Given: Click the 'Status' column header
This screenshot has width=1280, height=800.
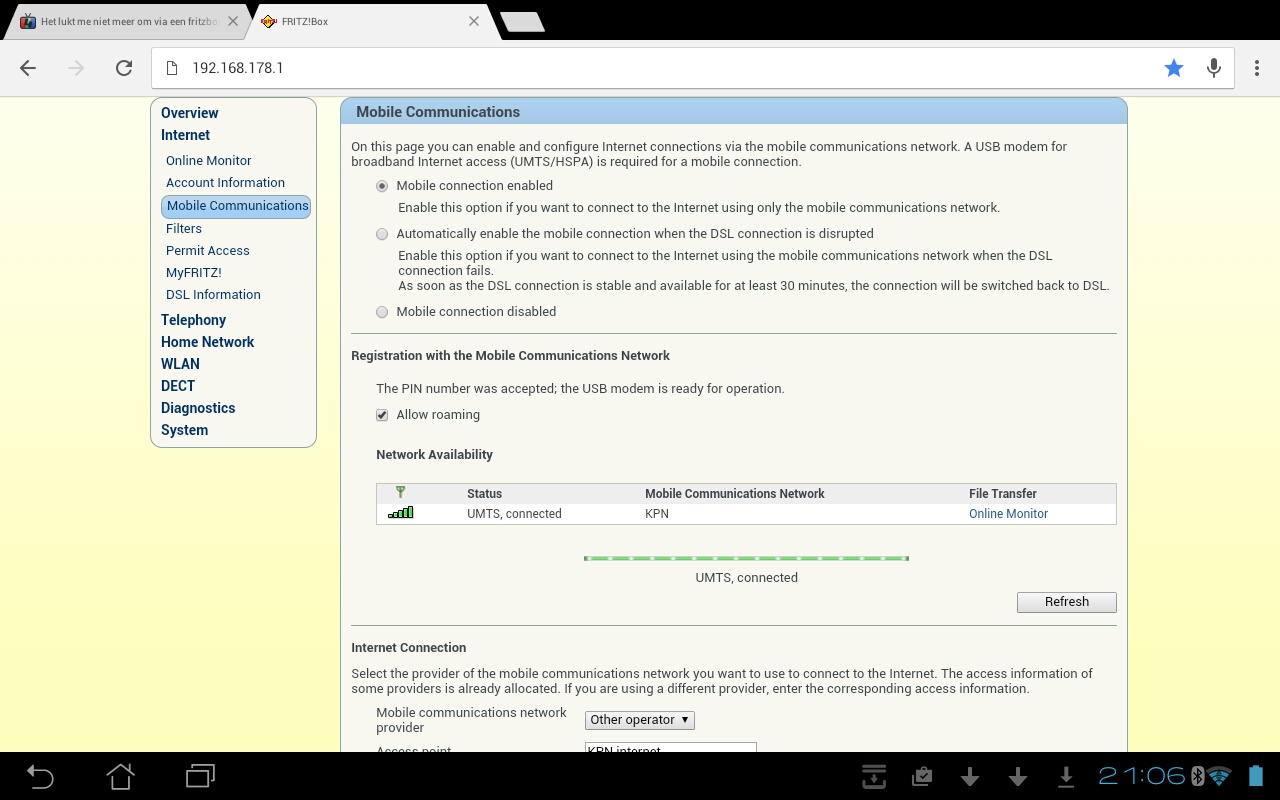Looking at the screenshot, I should (485, 494).
